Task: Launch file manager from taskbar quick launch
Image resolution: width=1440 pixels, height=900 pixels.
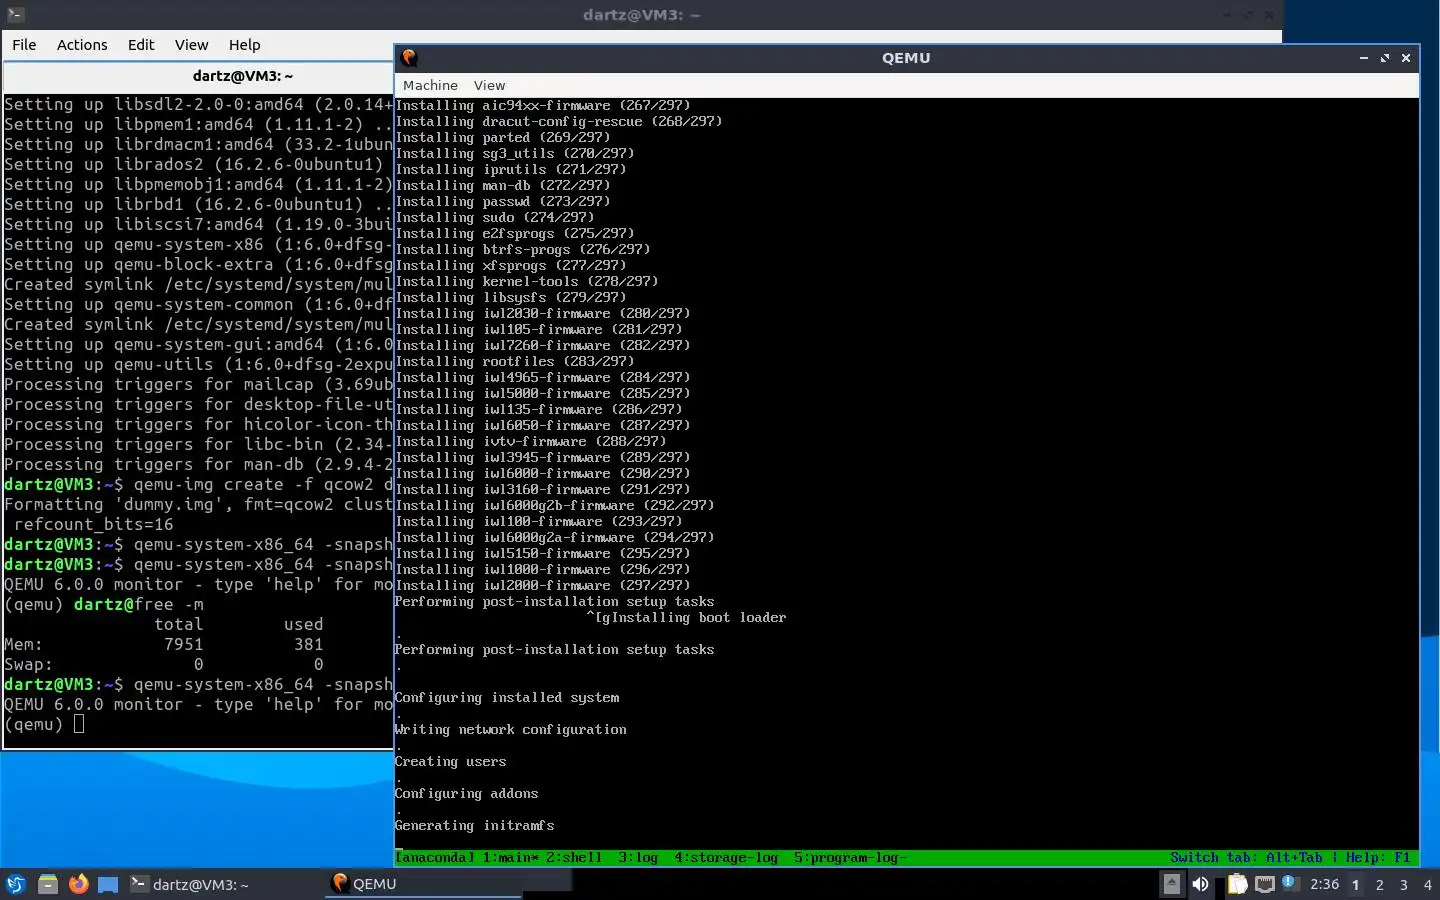Action: (x=48, y=884)
